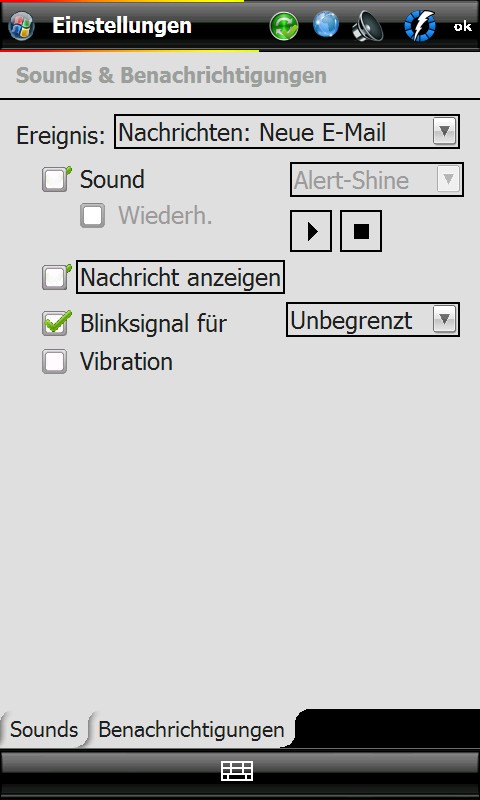480x800 pixels.
Task: Play the selected alert sound
Action: [311, 231]
